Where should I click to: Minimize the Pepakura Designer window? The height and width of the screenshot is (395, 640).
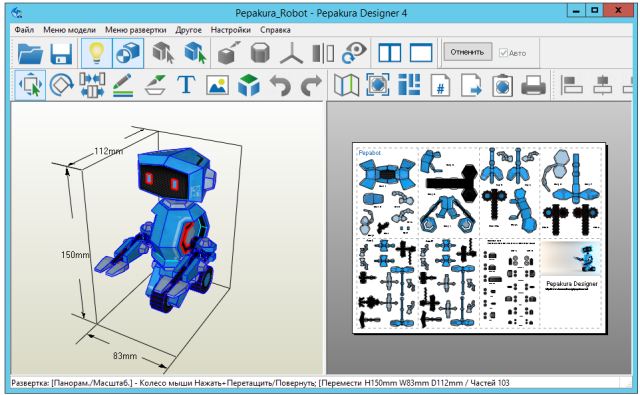576,11
